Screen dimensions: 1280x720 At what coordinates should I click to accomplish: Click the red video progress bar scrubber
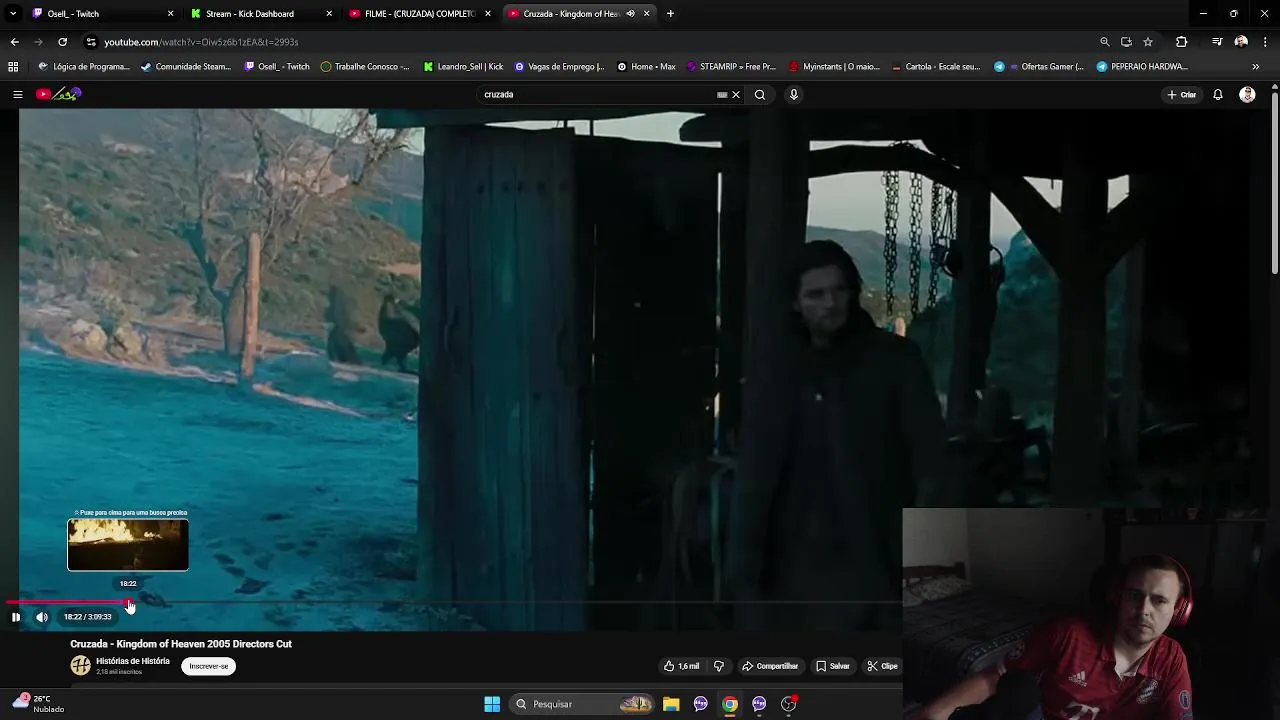129,603
